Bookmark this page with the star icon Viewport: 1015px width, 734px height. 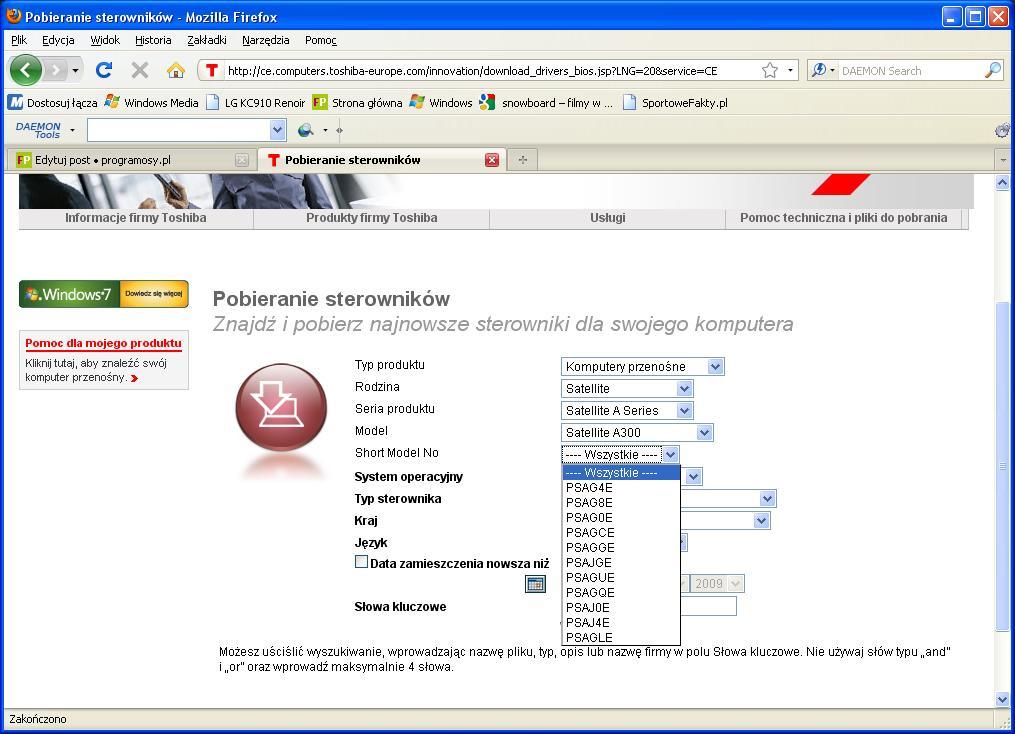point(770,71)
